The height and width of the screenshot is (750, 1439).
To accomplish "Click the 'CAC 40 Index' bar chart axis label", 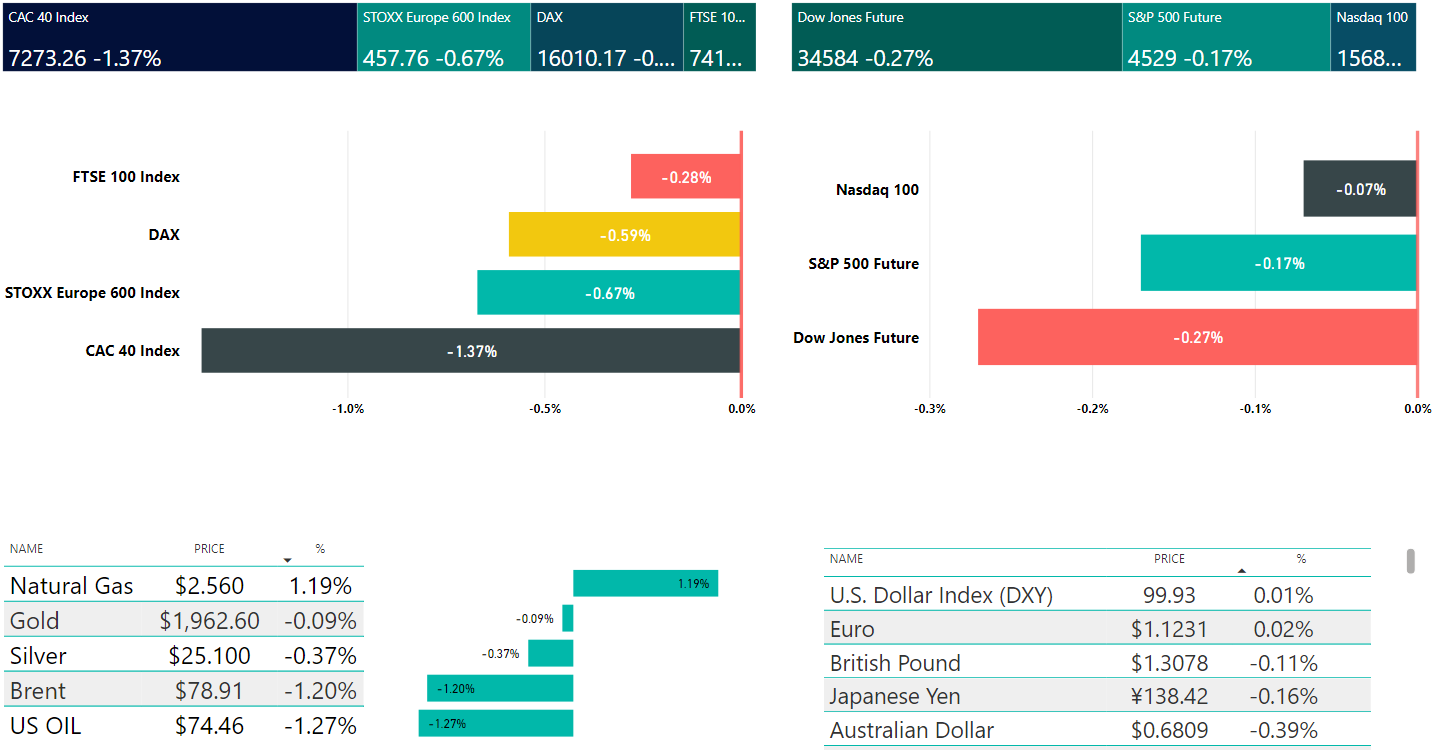I will tap(133, 351).
